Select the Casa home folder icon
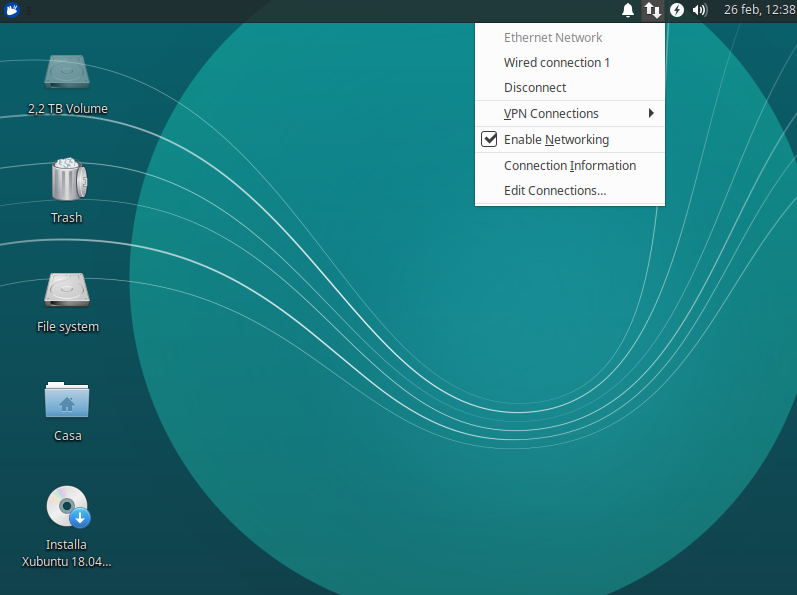Viewport: 797px width, 595px height. click(x=67, y=400)
